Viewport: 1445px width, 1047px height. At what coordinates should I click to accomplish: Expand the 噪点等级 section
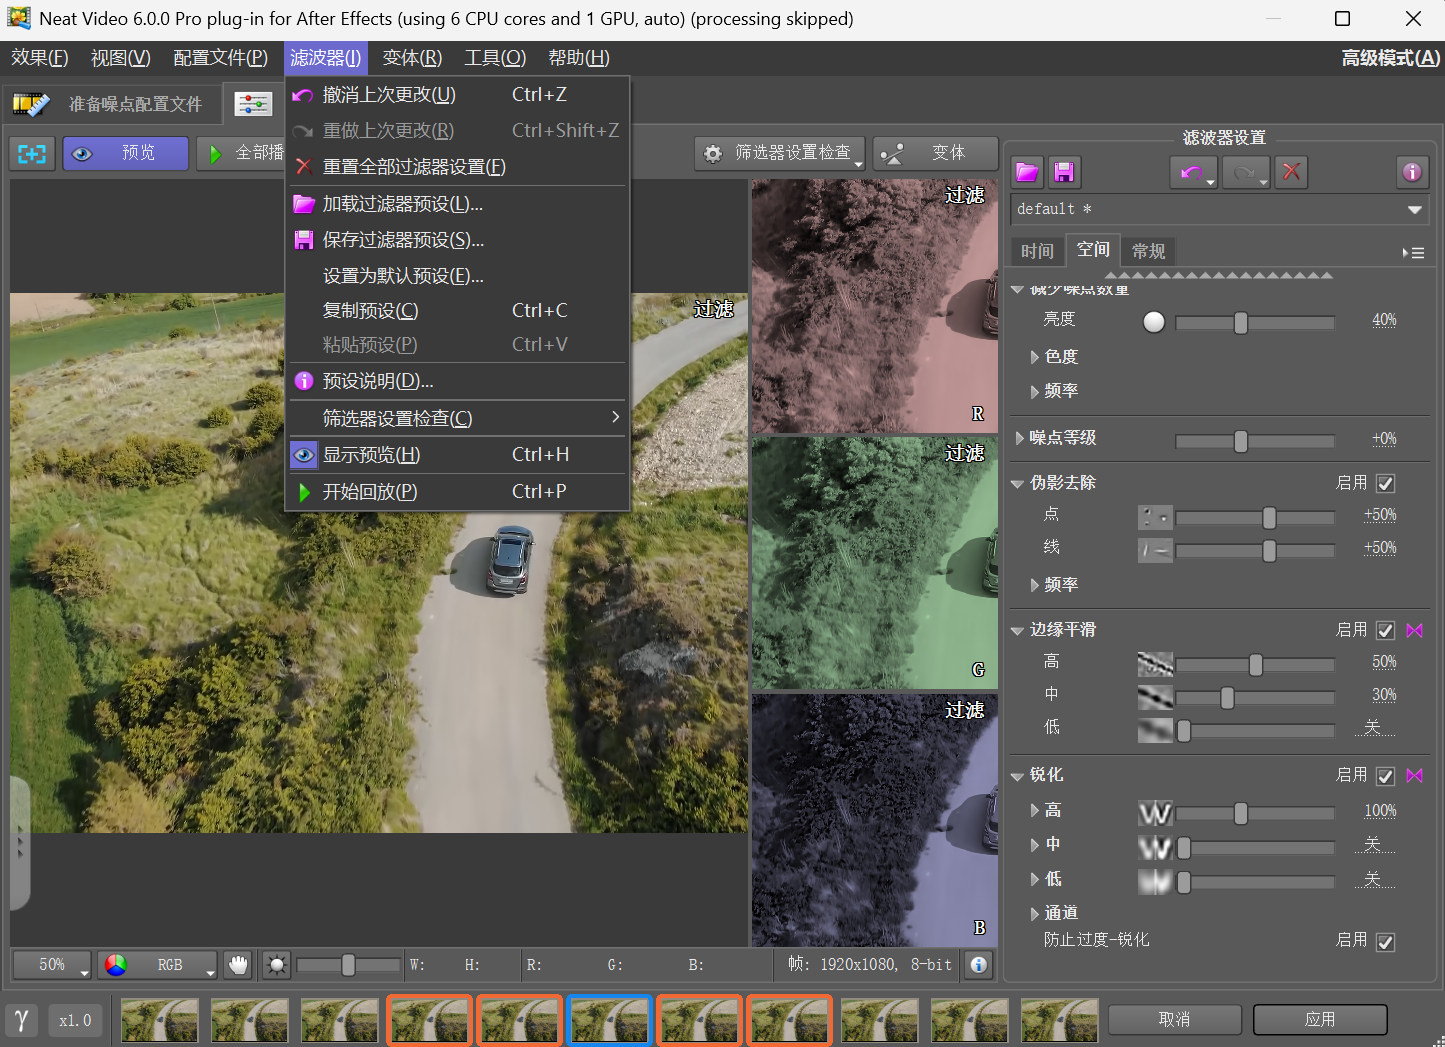coord(1019,438)
